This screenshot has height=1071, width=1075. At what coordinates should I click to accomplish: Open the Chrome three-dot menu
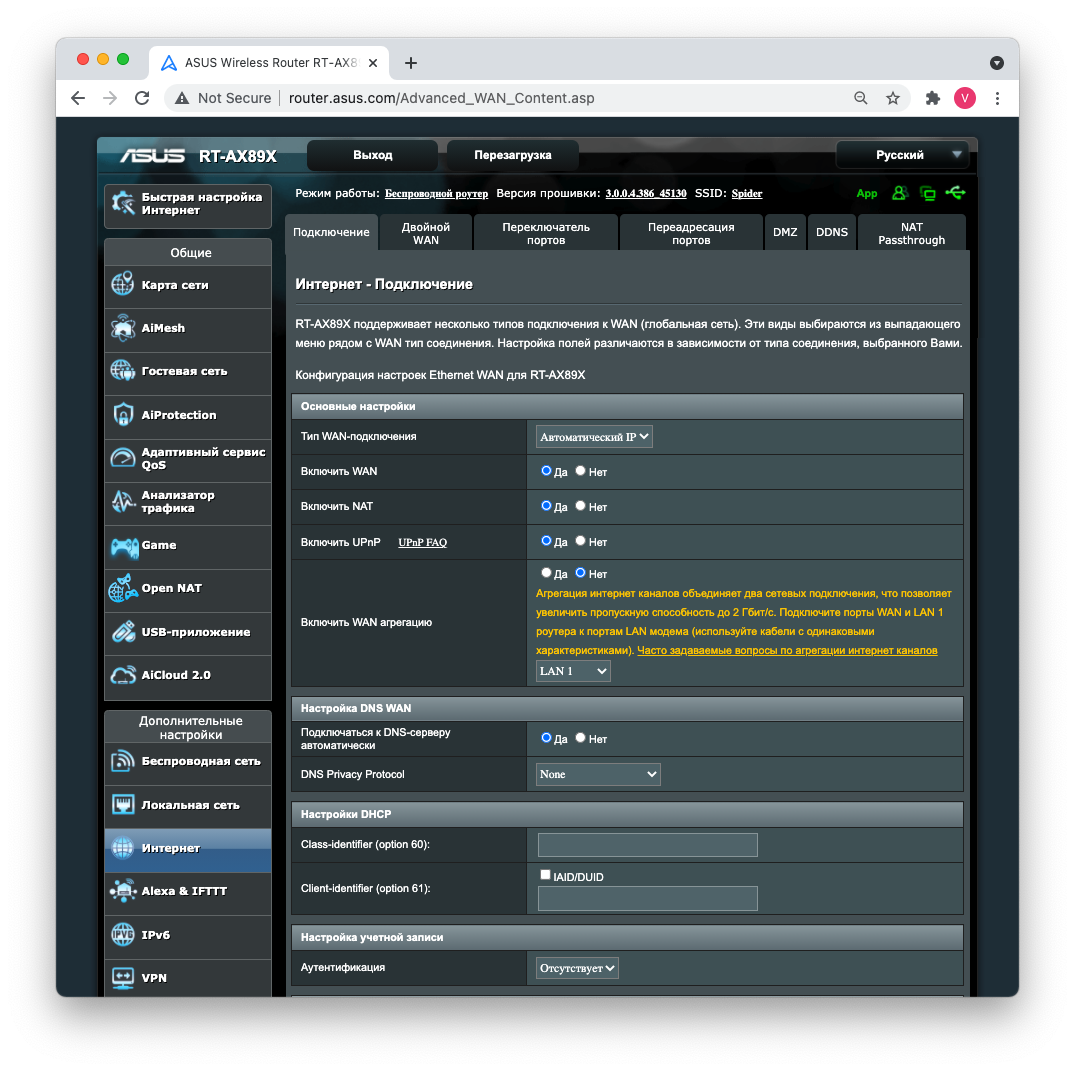click(997, 98)
